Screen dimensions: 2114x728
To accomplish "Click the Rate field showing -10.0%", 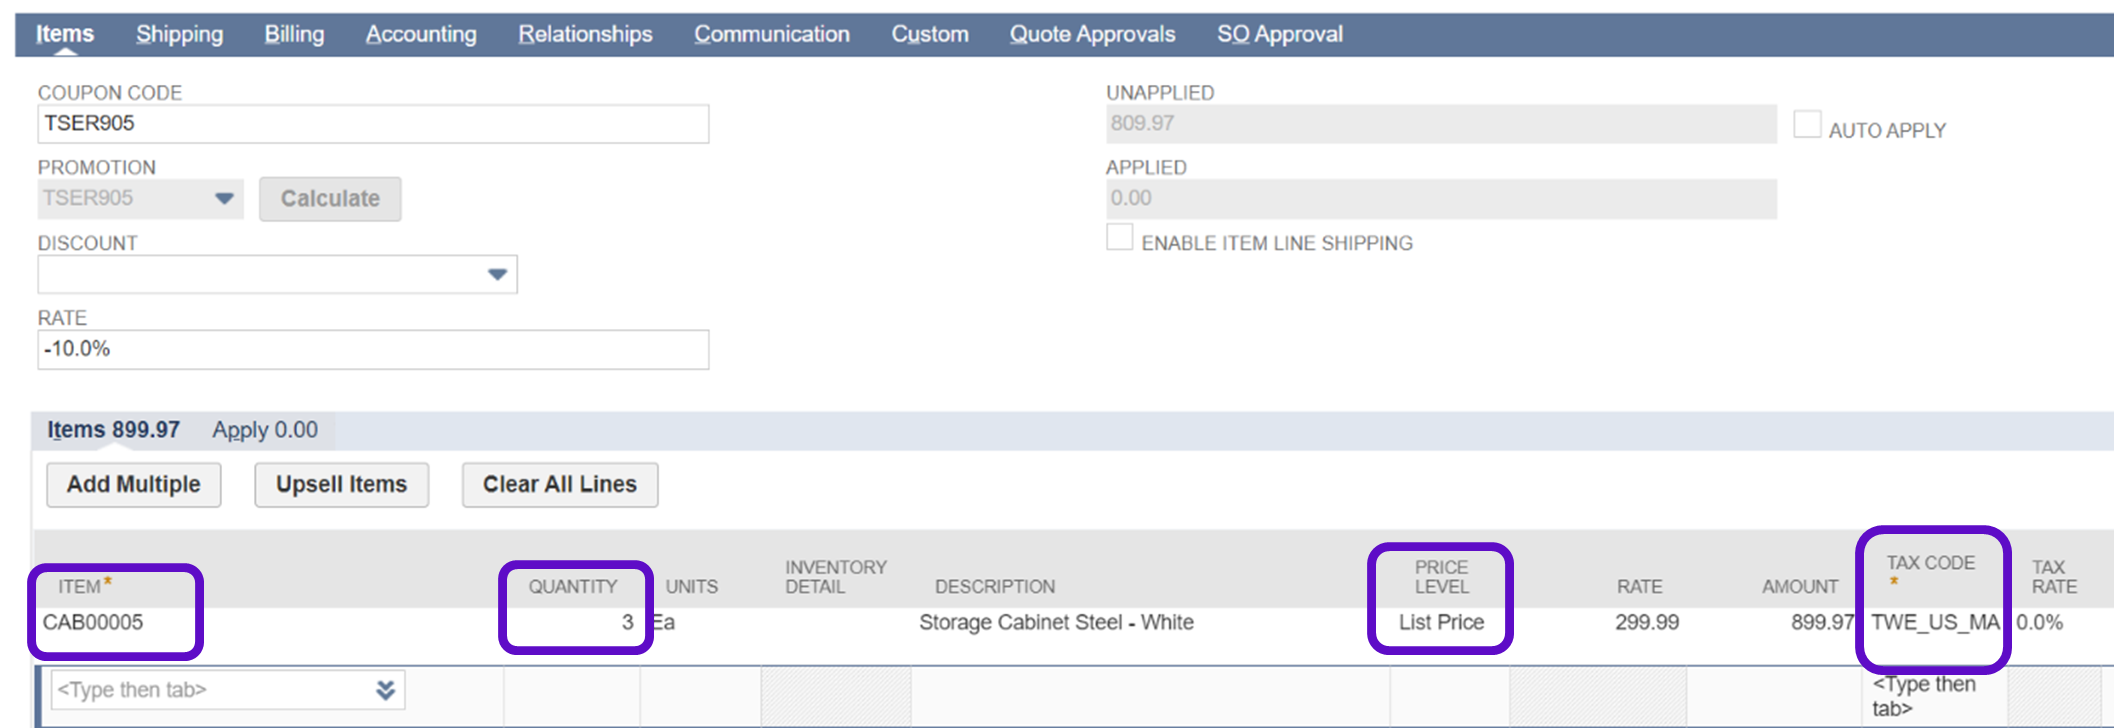I will (x=373, y=350).
